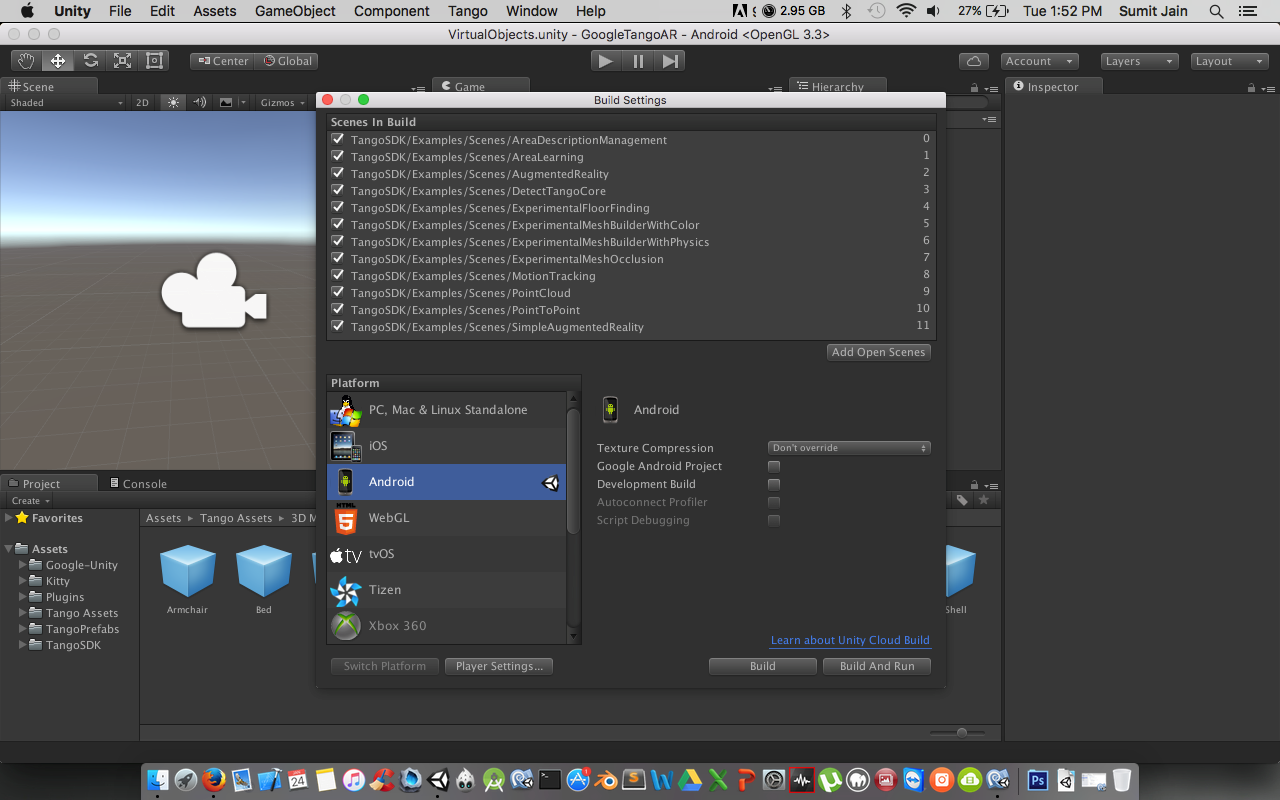Select the Tizen platform
Screen dimensions: 1280x800
pos(446,590)
